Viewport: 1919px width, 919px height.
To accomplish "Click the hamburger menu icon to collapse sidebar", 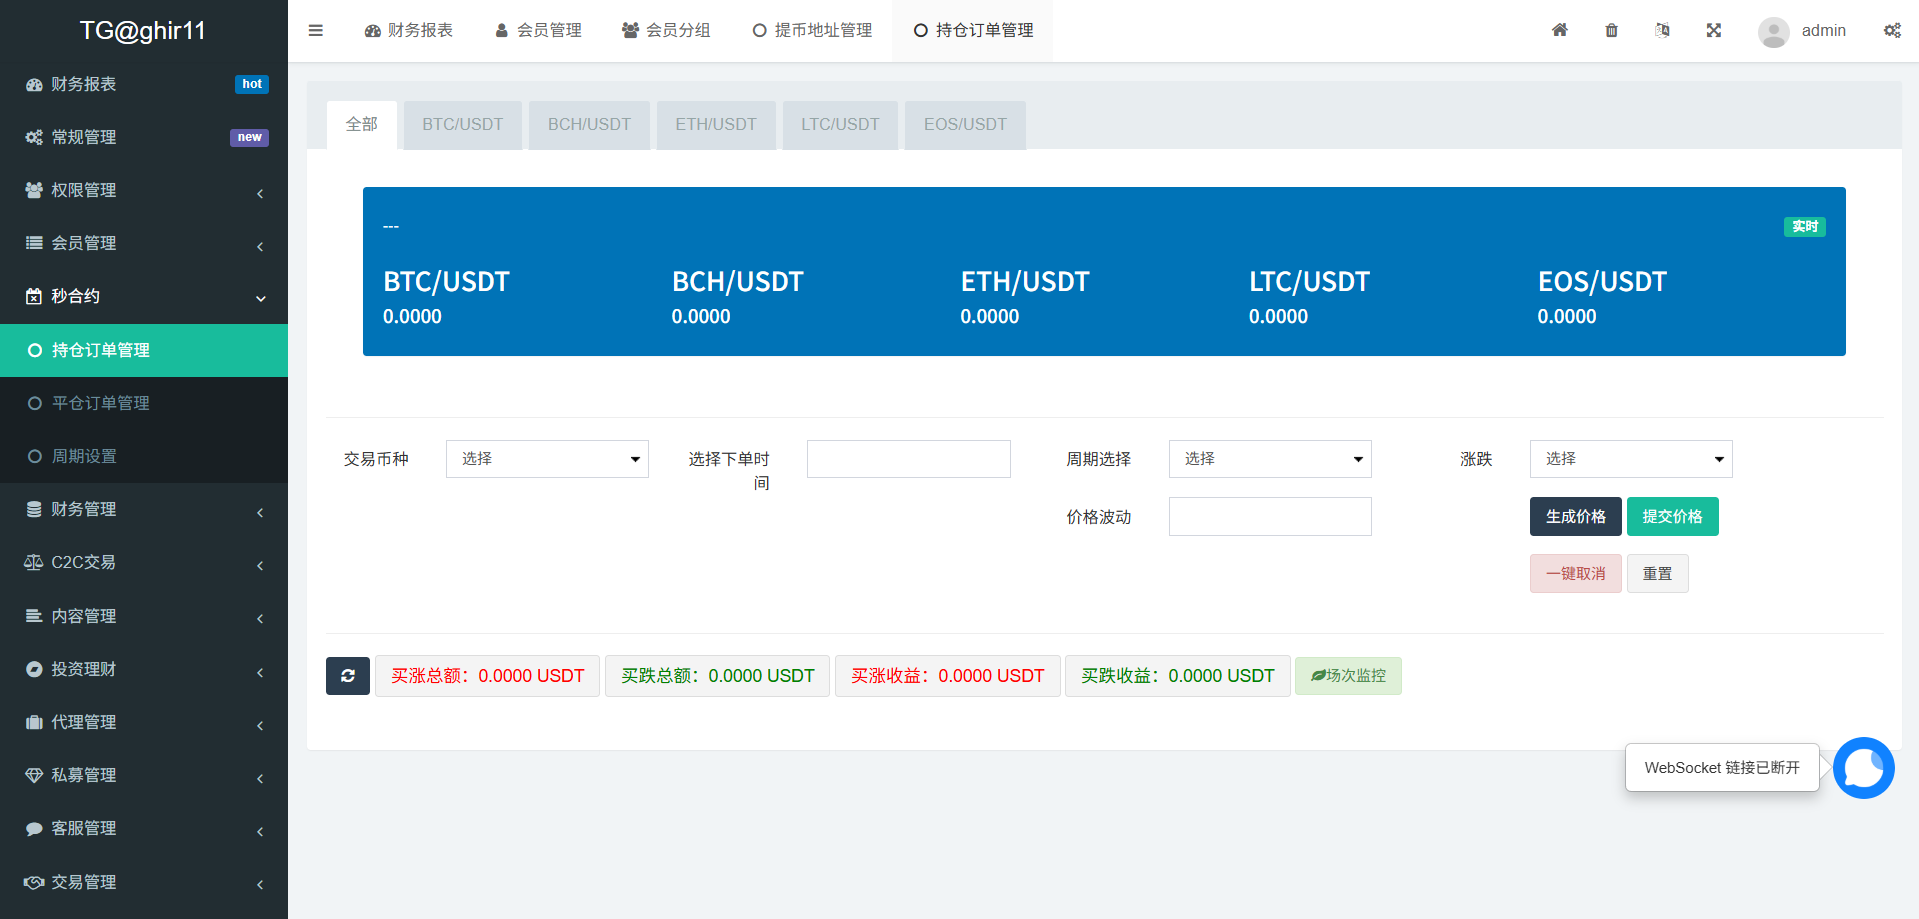I will pyautogui.click(x=316, y=30).
